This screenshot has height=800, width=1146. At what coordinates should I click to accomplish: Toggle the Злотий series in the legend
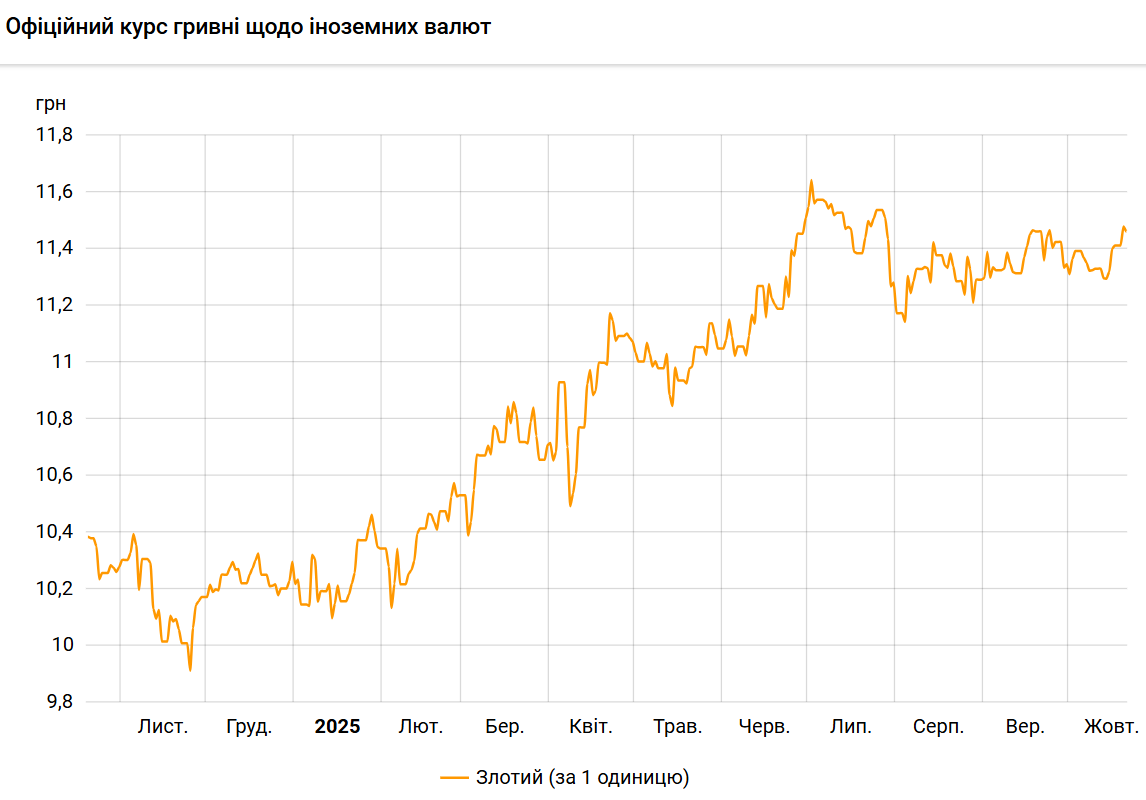tap(582, 777)
